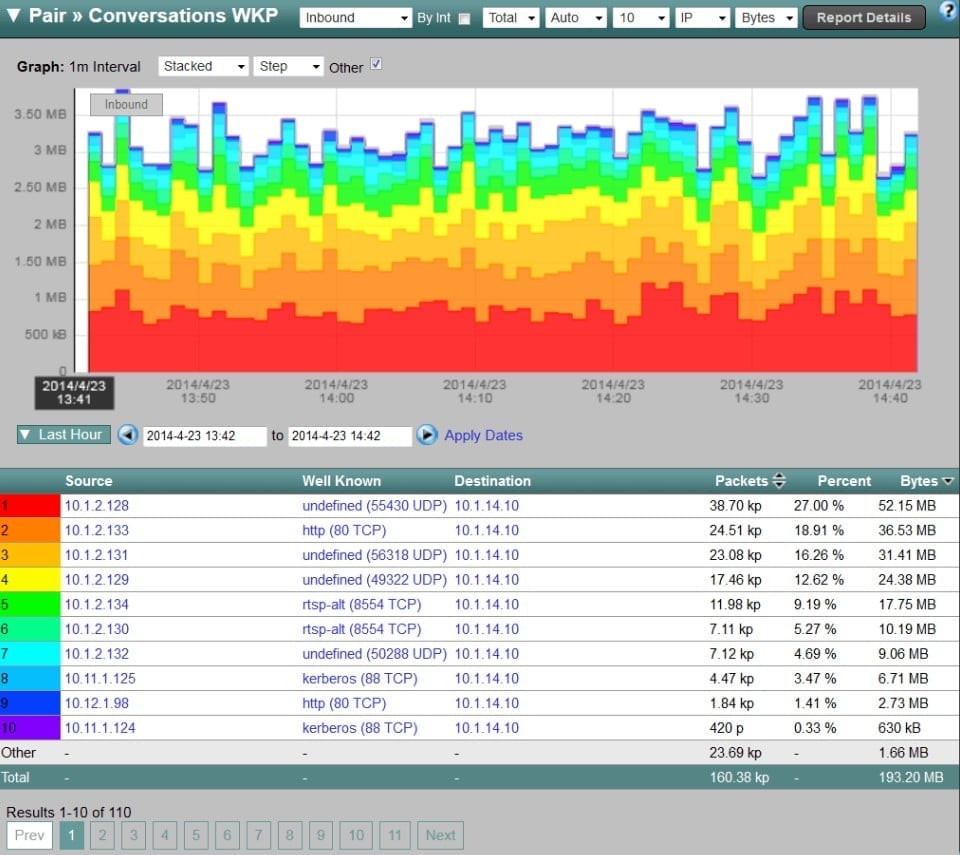Open the Inbound direction dropdown
Image resolution: width=960 pixels, height=855 pixels.
point(355,18)
